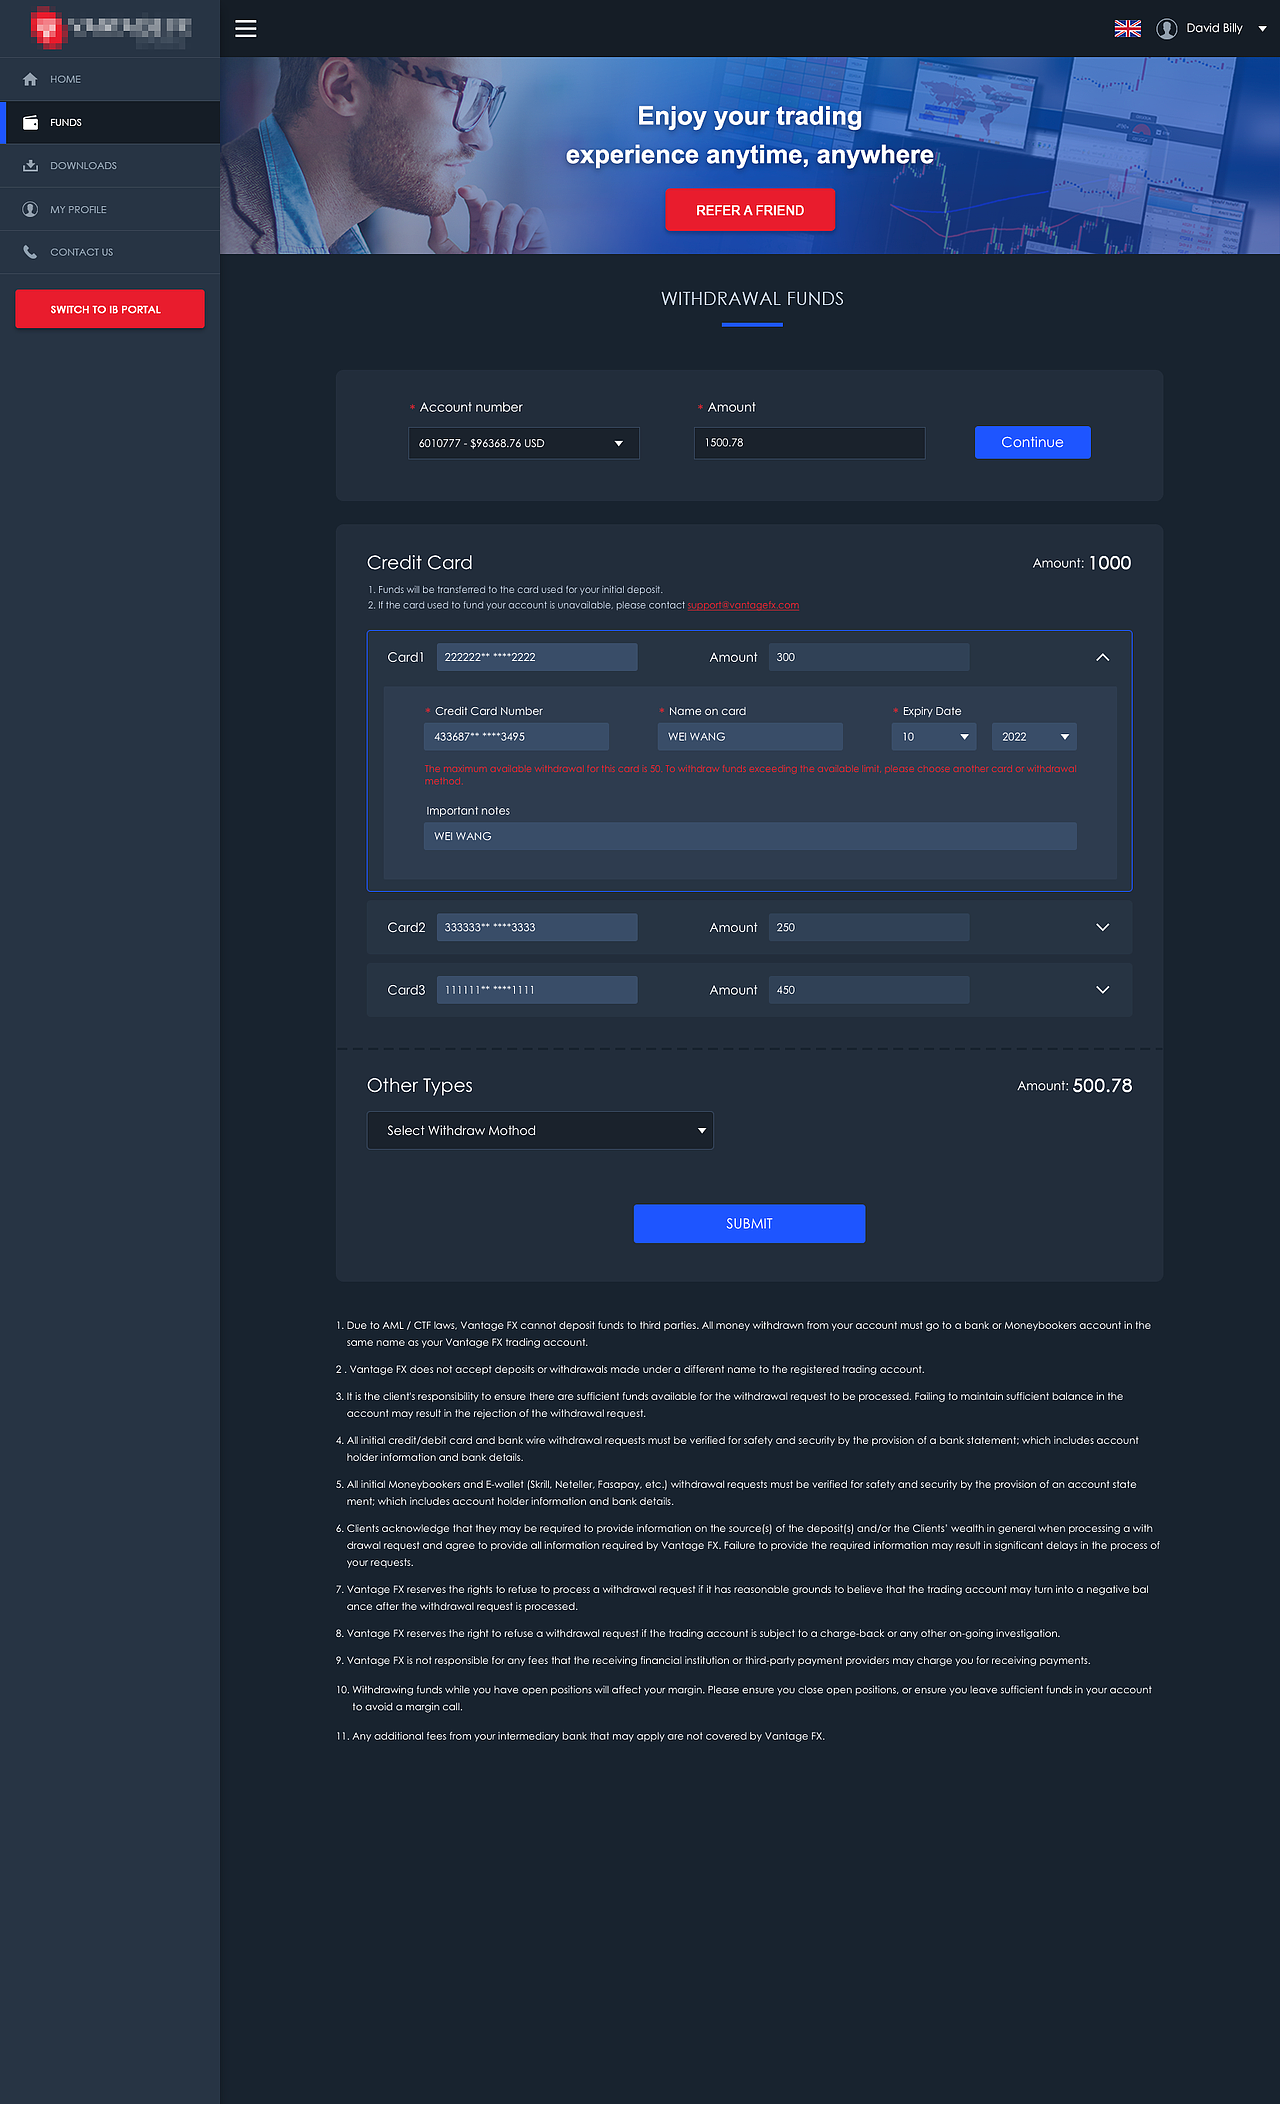The width and height of the screenshot is (1280, 2104).
Task: Click Card3 number field 111111** ****1111
Action: click(x=537, y=990)
